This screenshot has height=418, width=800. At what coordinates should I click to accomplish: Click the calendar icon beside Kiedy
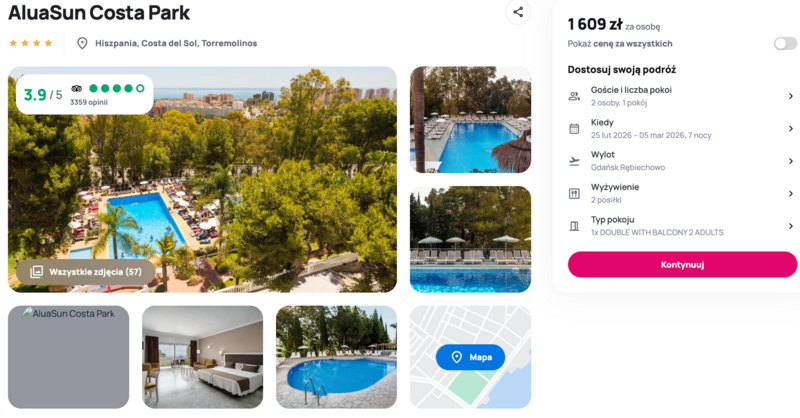[574, 129]
